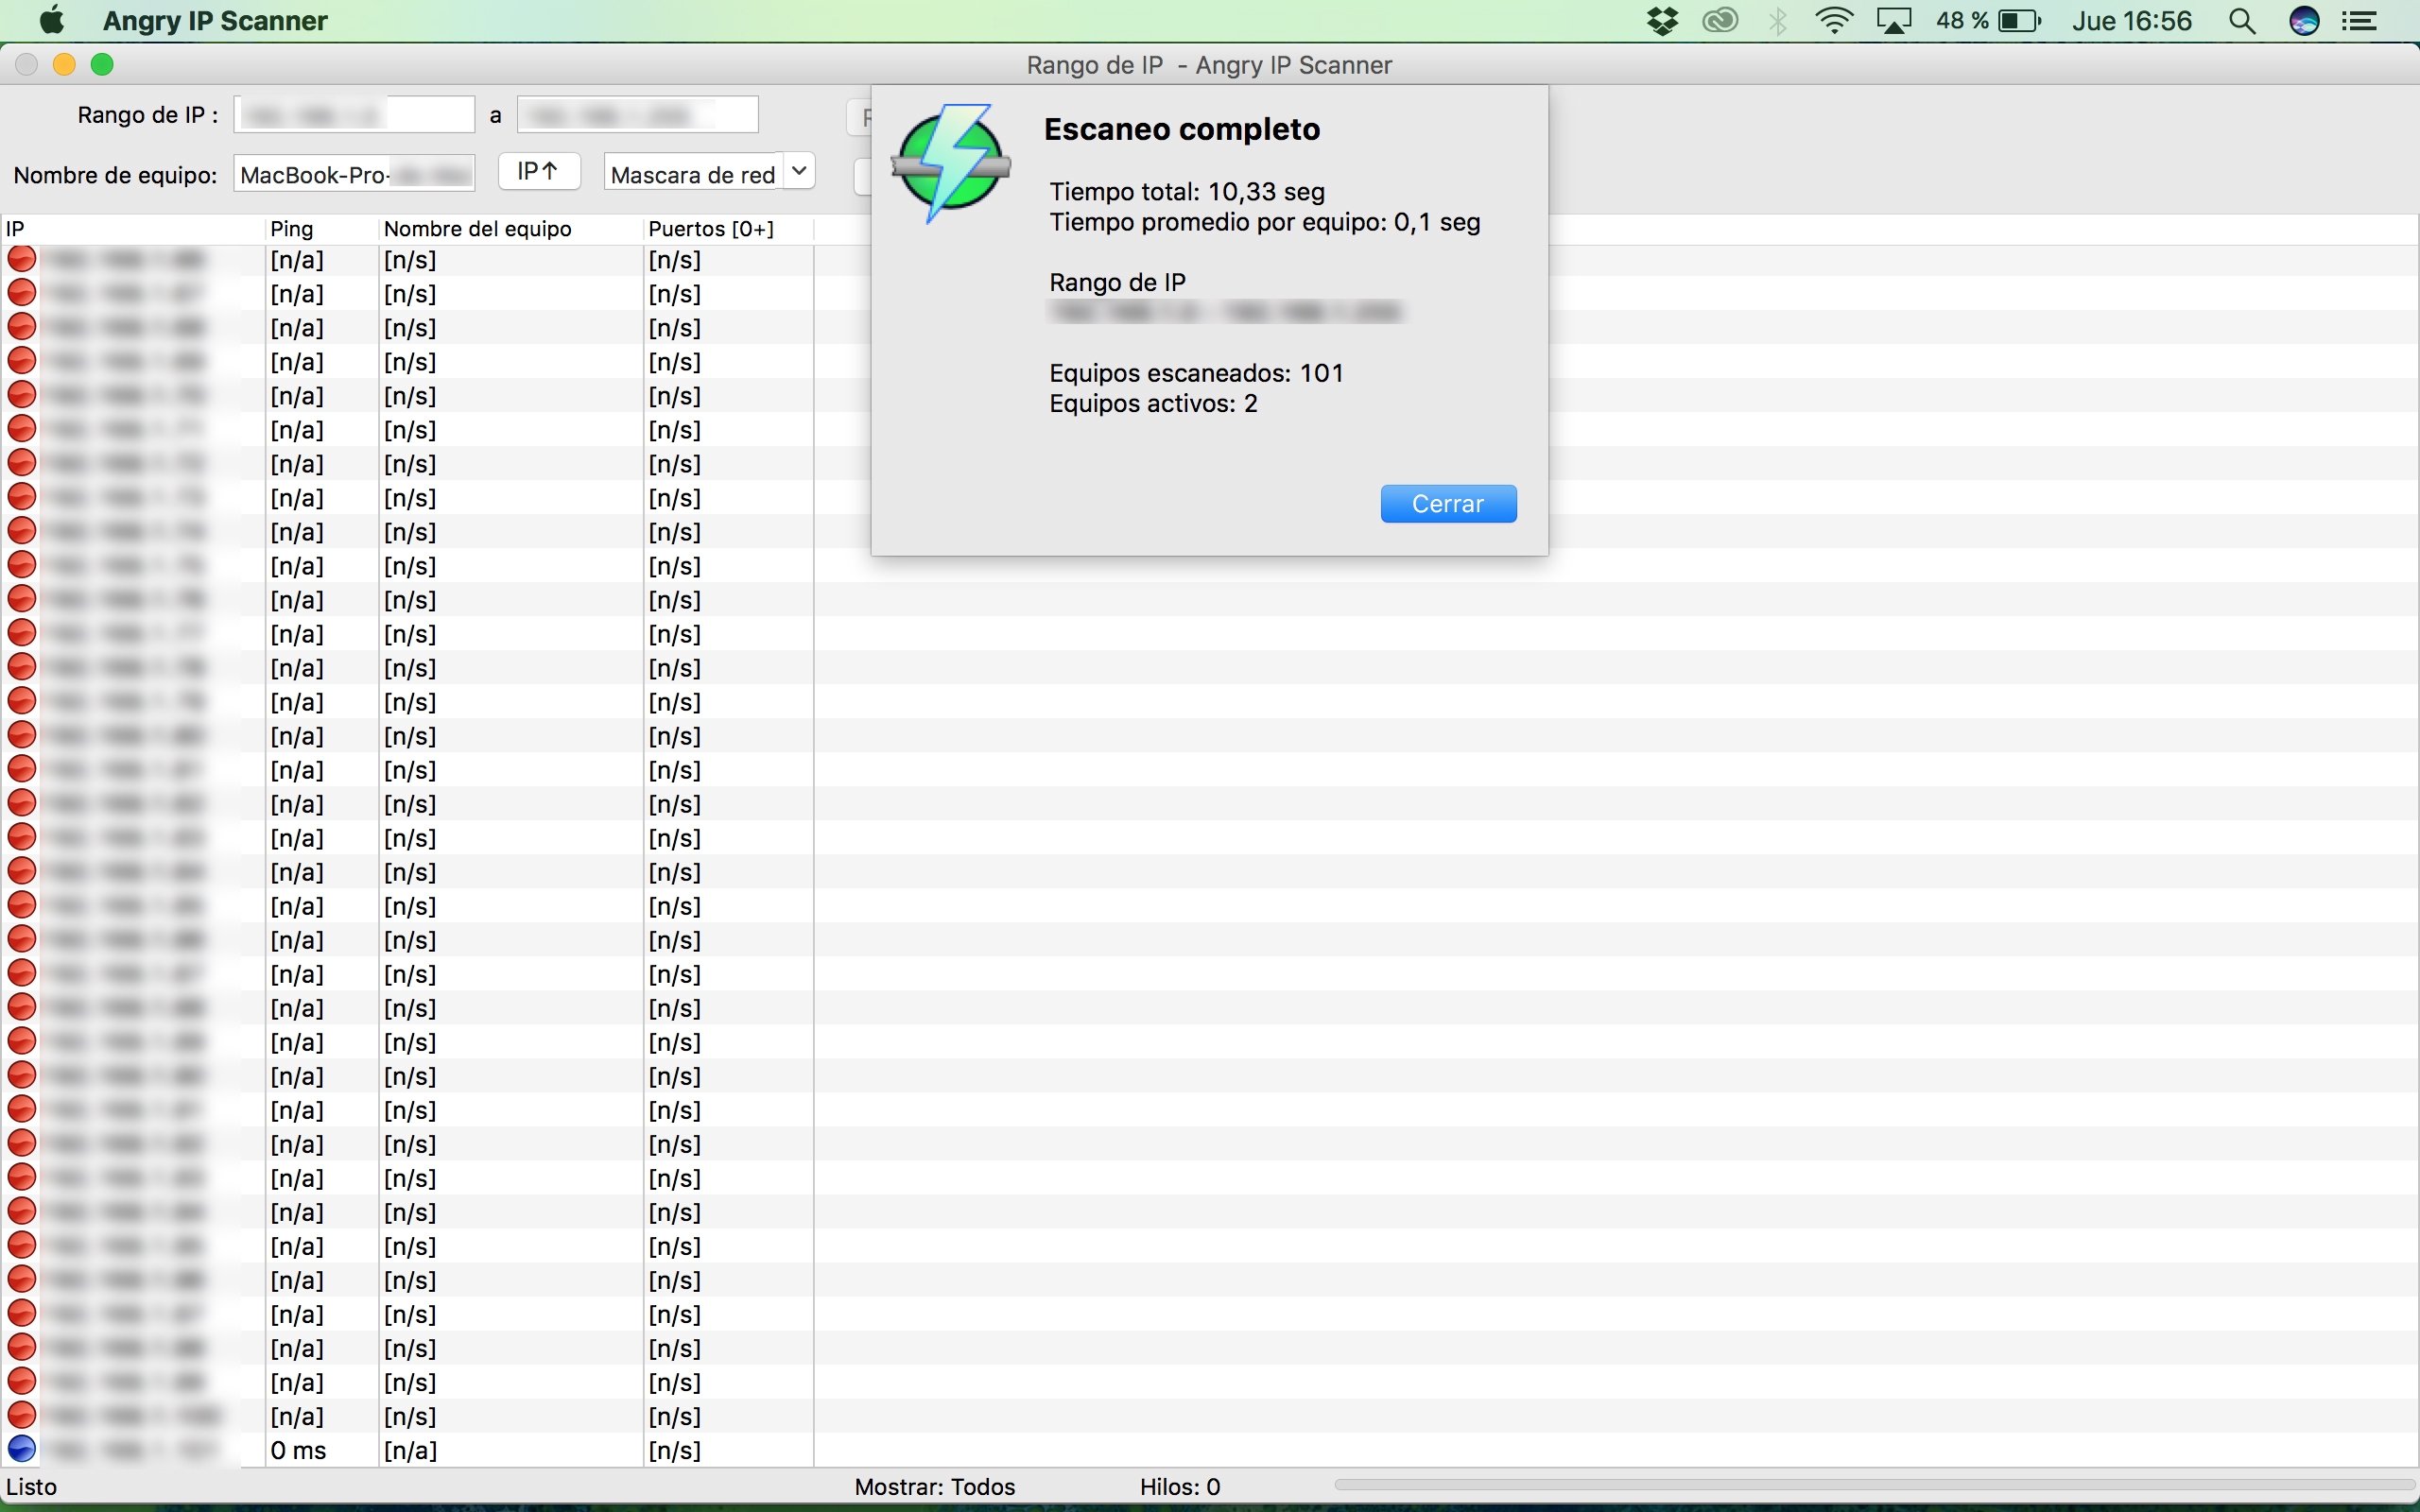Click Equipos escaneados: 101 text
Image resolution: width=2420 pixels, height=1512 pixels.
point(1196,373)
